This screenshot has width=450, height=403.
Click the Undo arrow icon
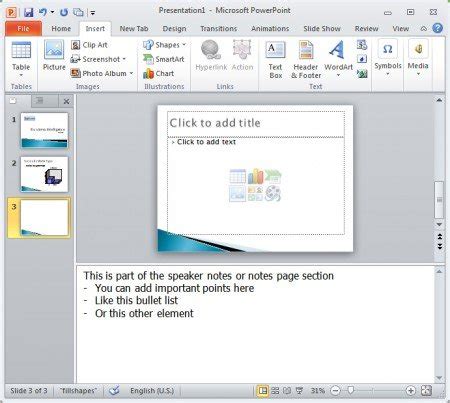pos(43,12)
